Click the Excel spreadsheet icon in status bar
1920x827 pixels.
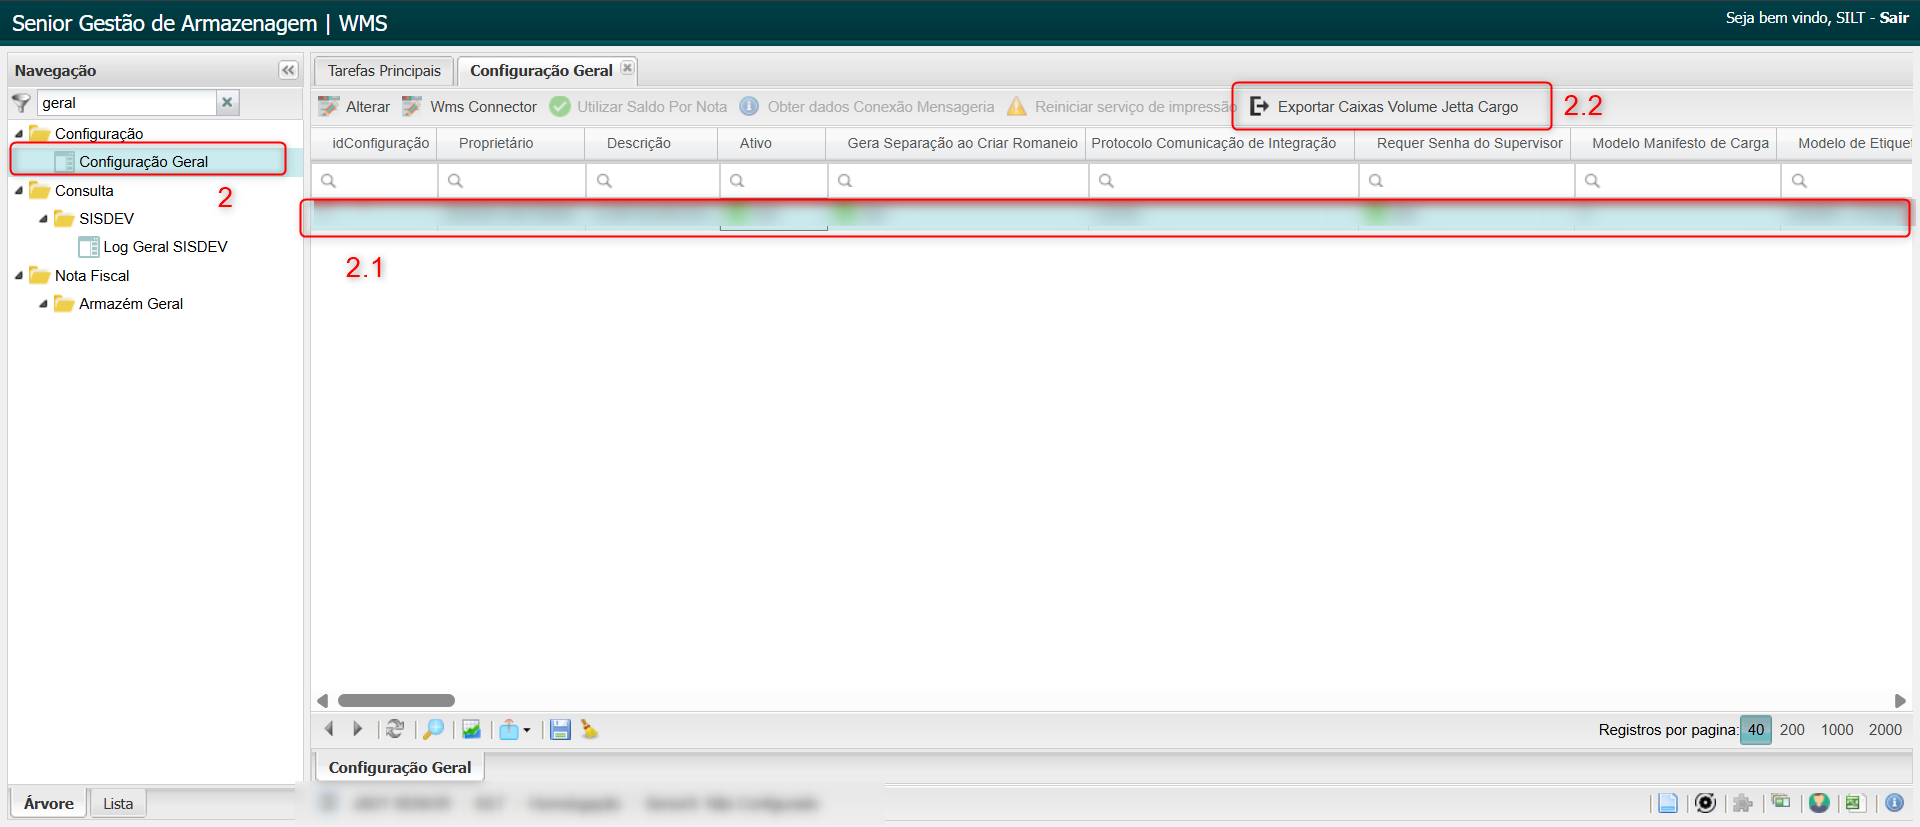[x=1854, y=802]
